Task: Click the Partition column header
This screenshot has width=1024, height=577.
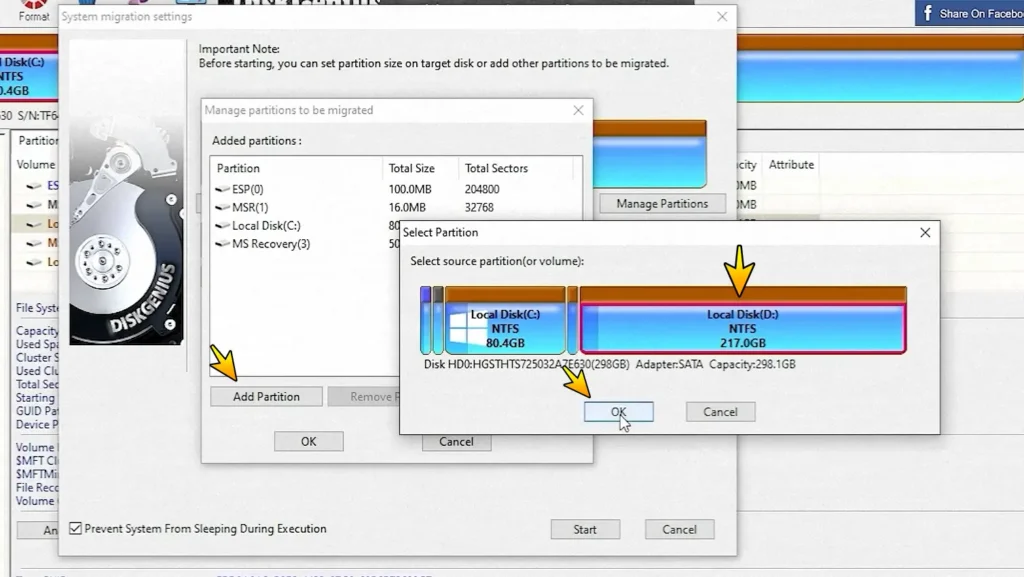Action: [x=296, y=168]
